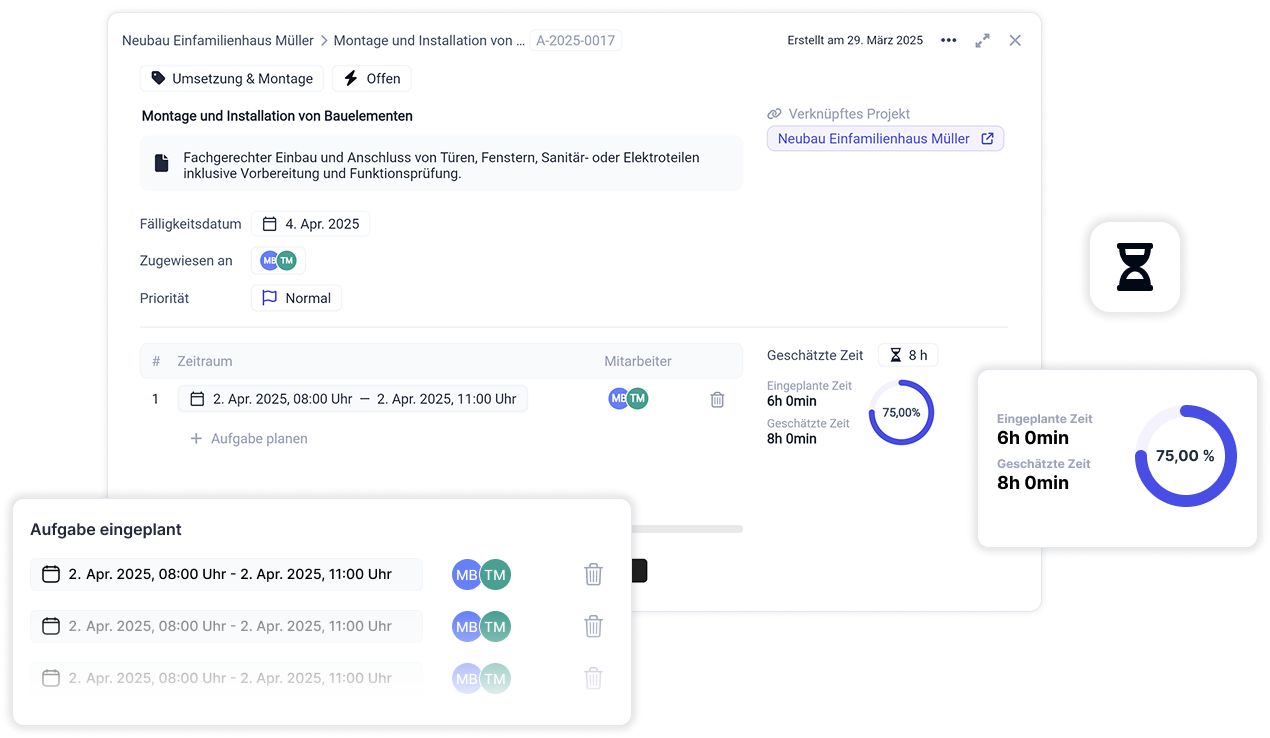Click trash icon in second Aufgabe eingeplant row
Screen dimensions: 1270x738
coord(593,626)
